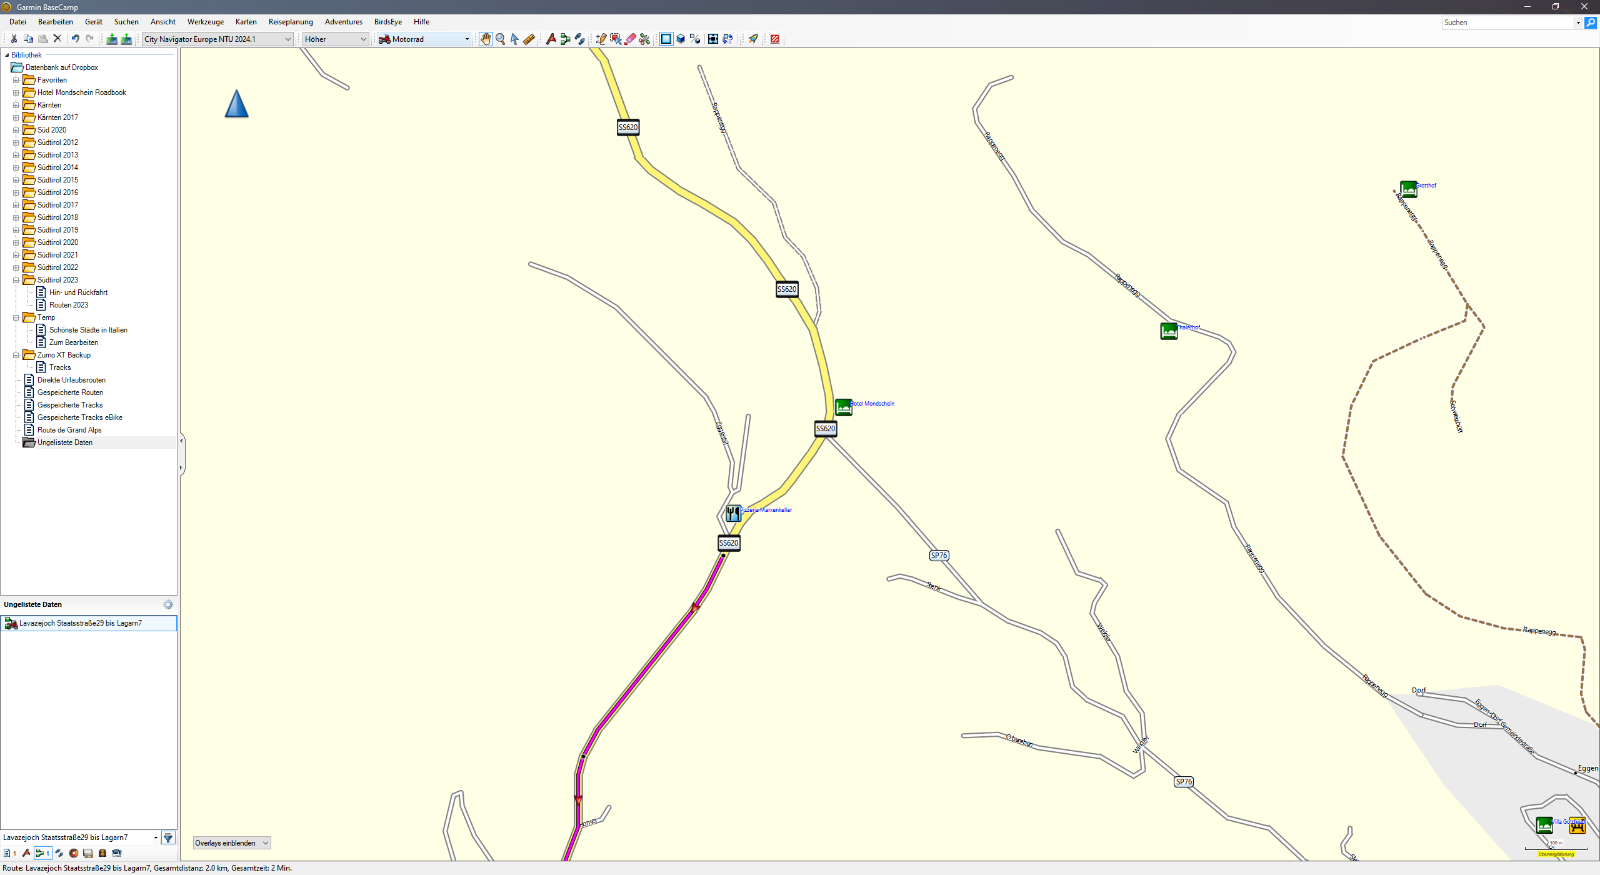The height and width of the screenshot is (875, 1600).
Task: Click the Cut scissors toolbar icon
Action: pos(13,39)
